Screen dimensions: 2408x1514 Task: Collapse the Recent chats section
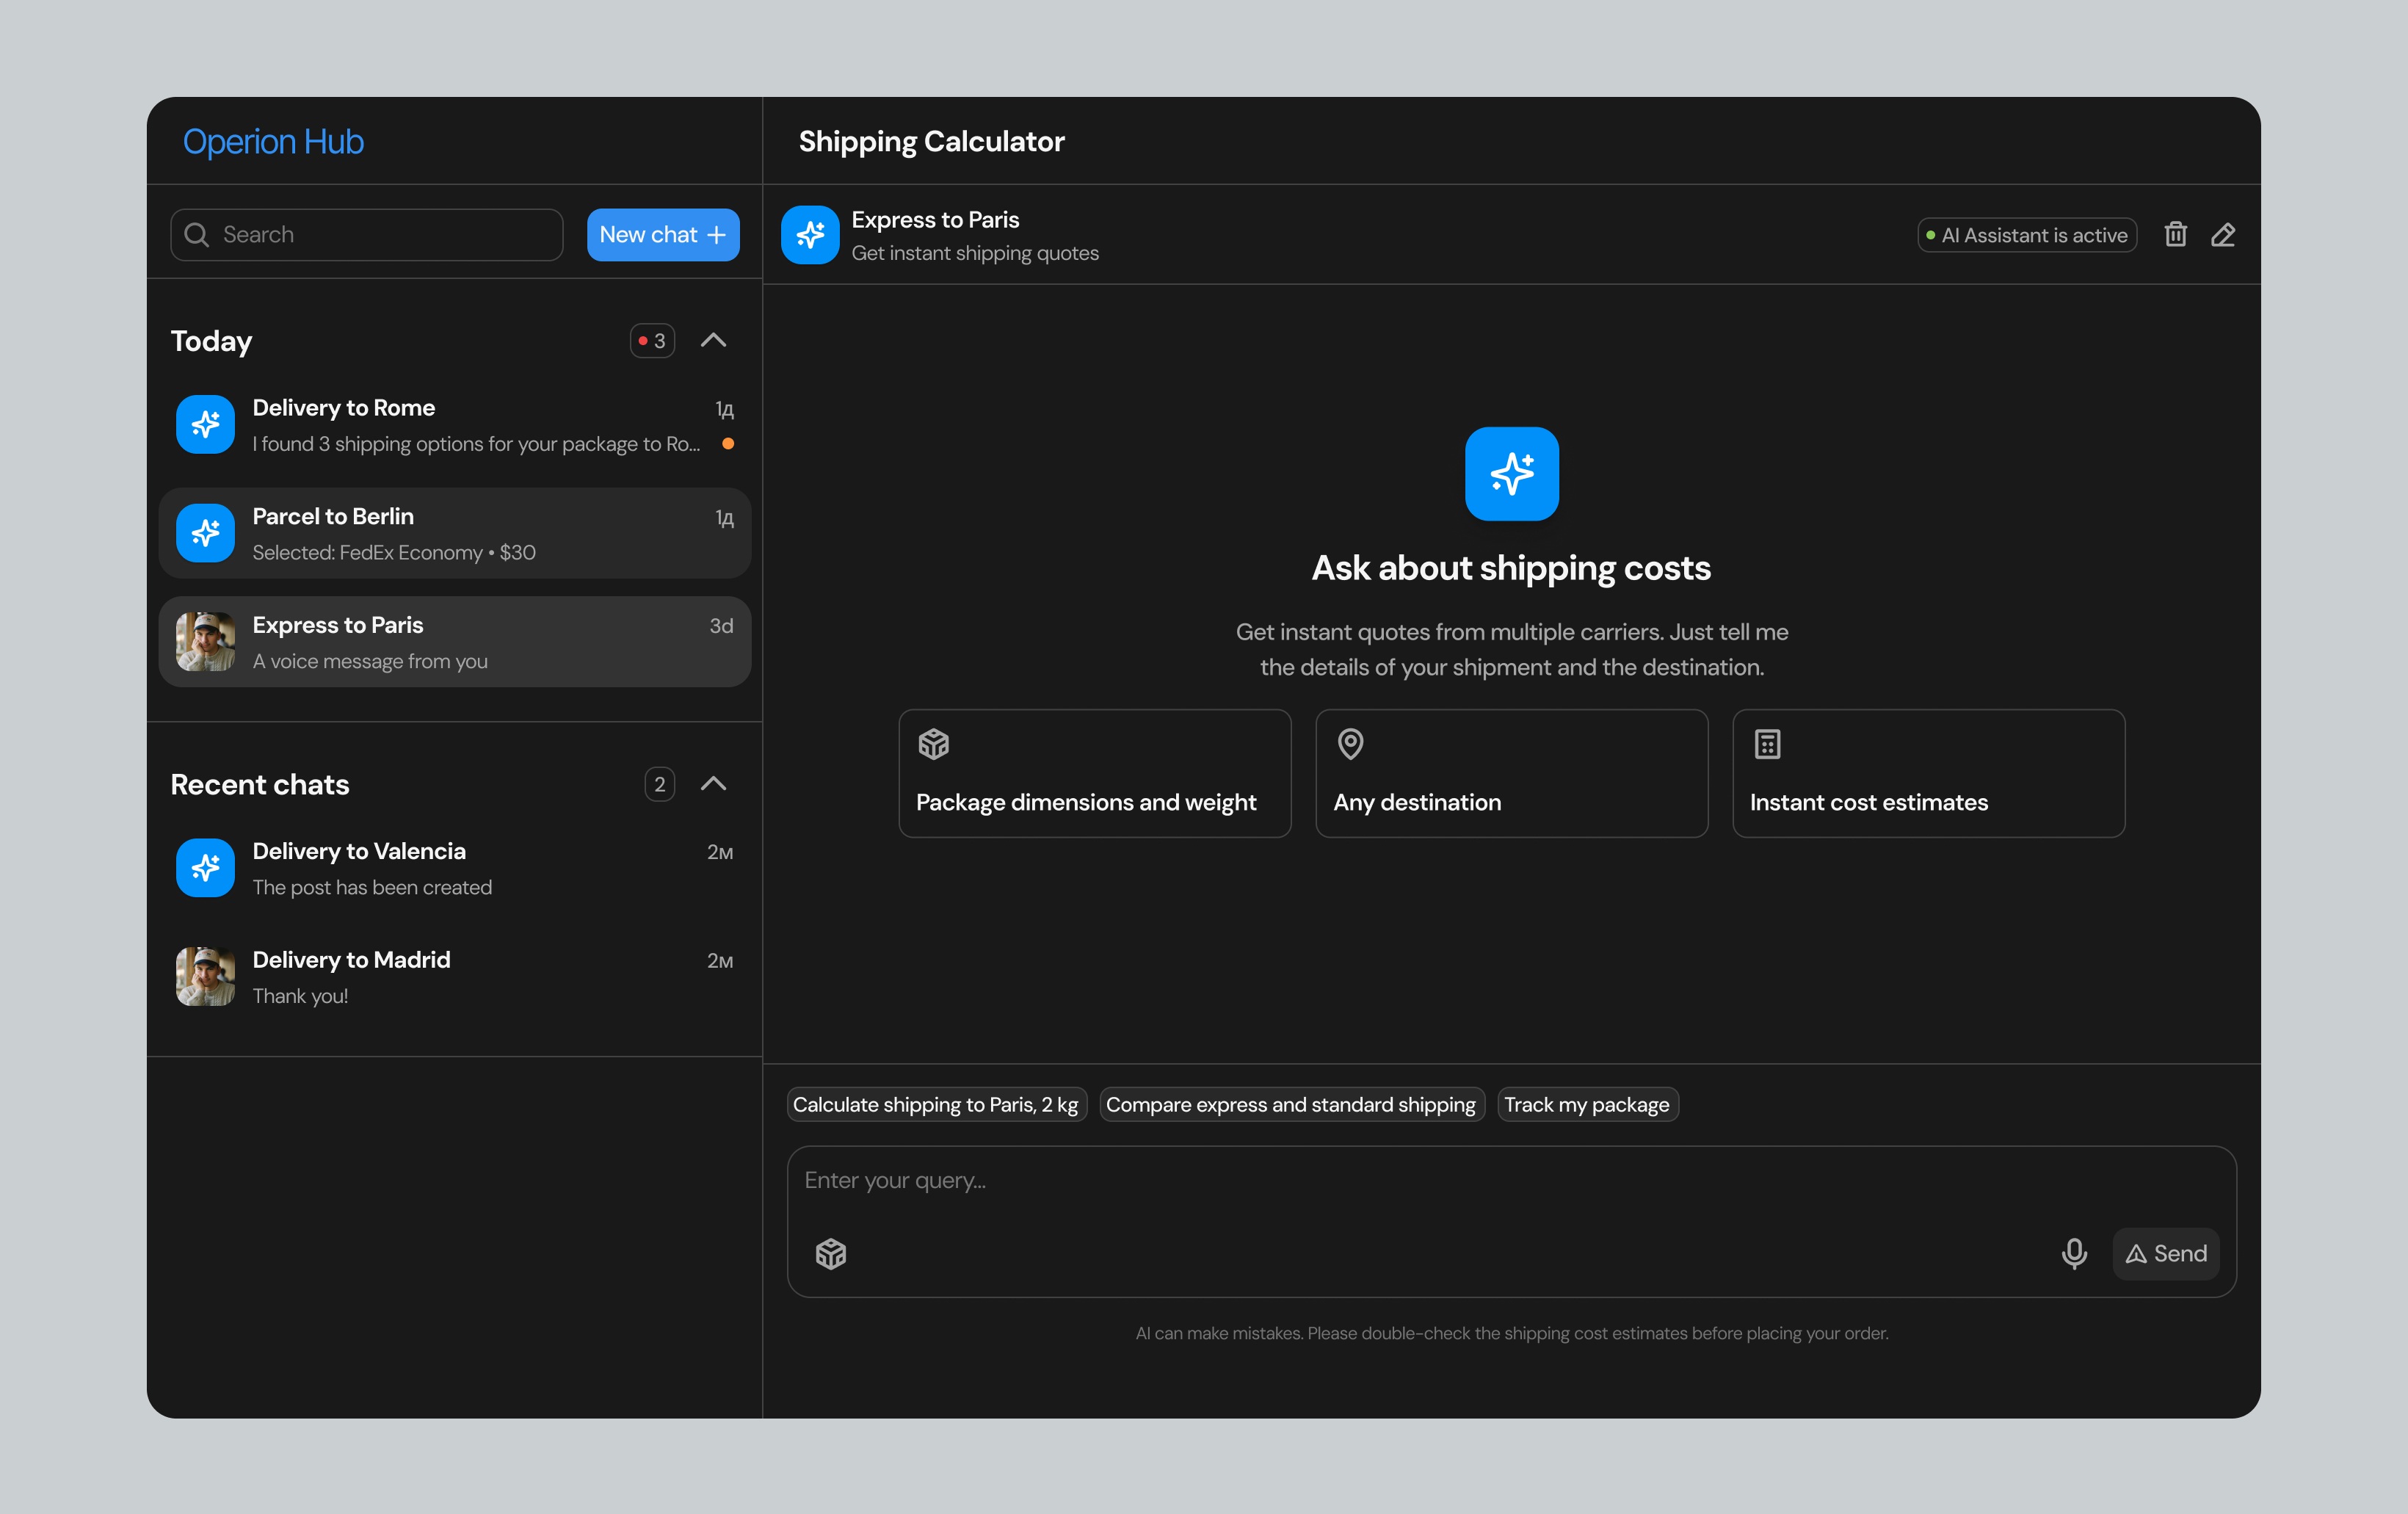pyautogui.click(x=714, y=784)
